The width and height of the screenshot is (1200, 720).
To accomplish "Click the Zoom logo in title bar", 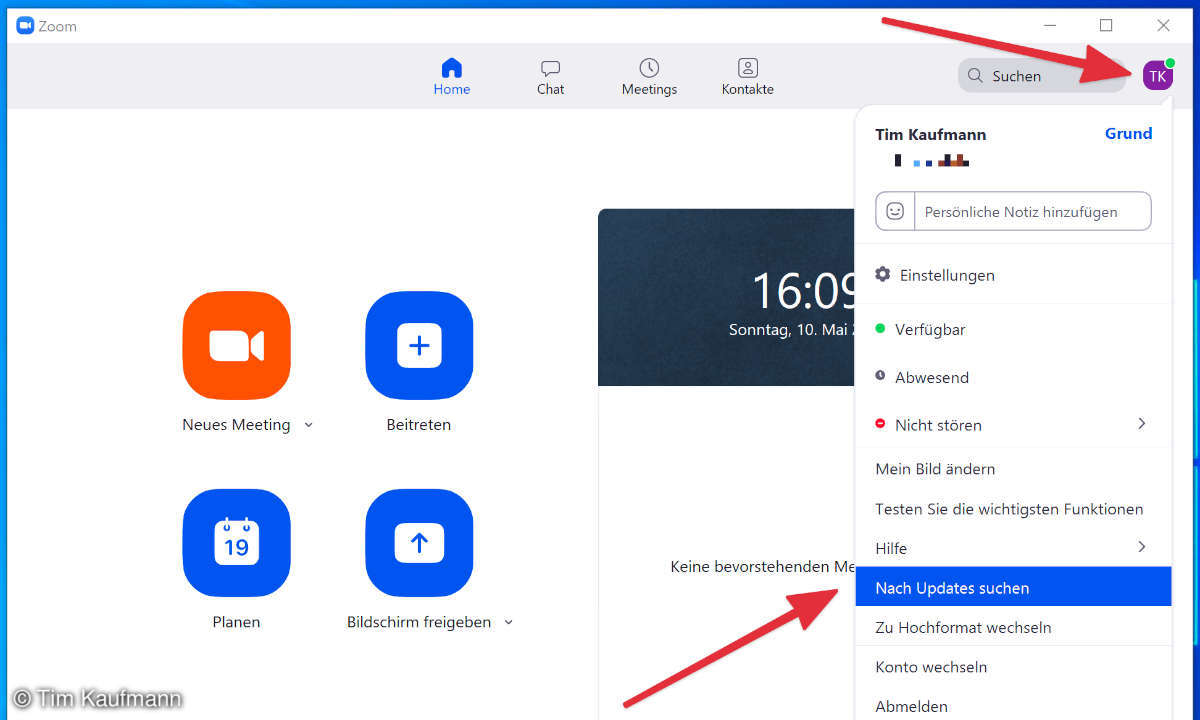I will pyautogui.click(x=25, y=26).
